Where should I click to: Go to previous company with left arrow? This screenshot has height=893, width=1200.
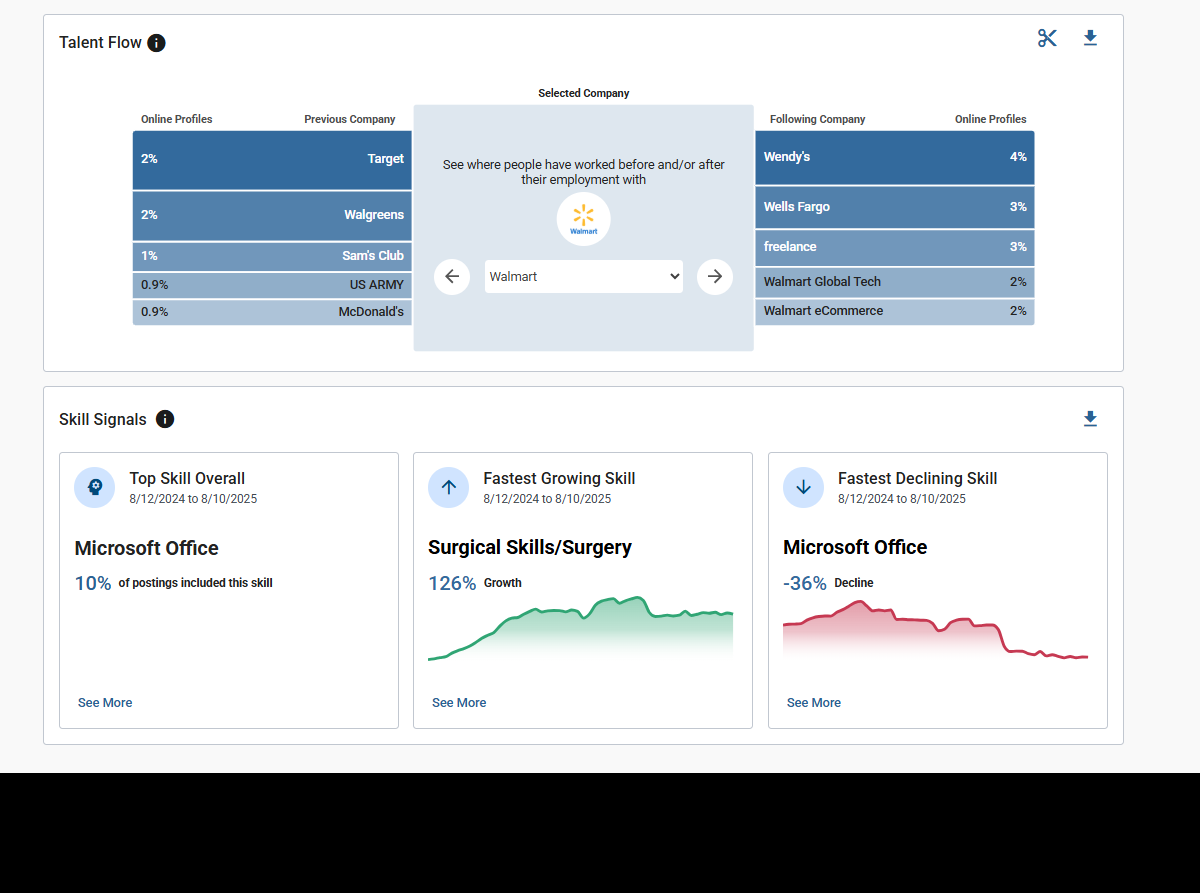pyautogui.click(x=452, y=276)
